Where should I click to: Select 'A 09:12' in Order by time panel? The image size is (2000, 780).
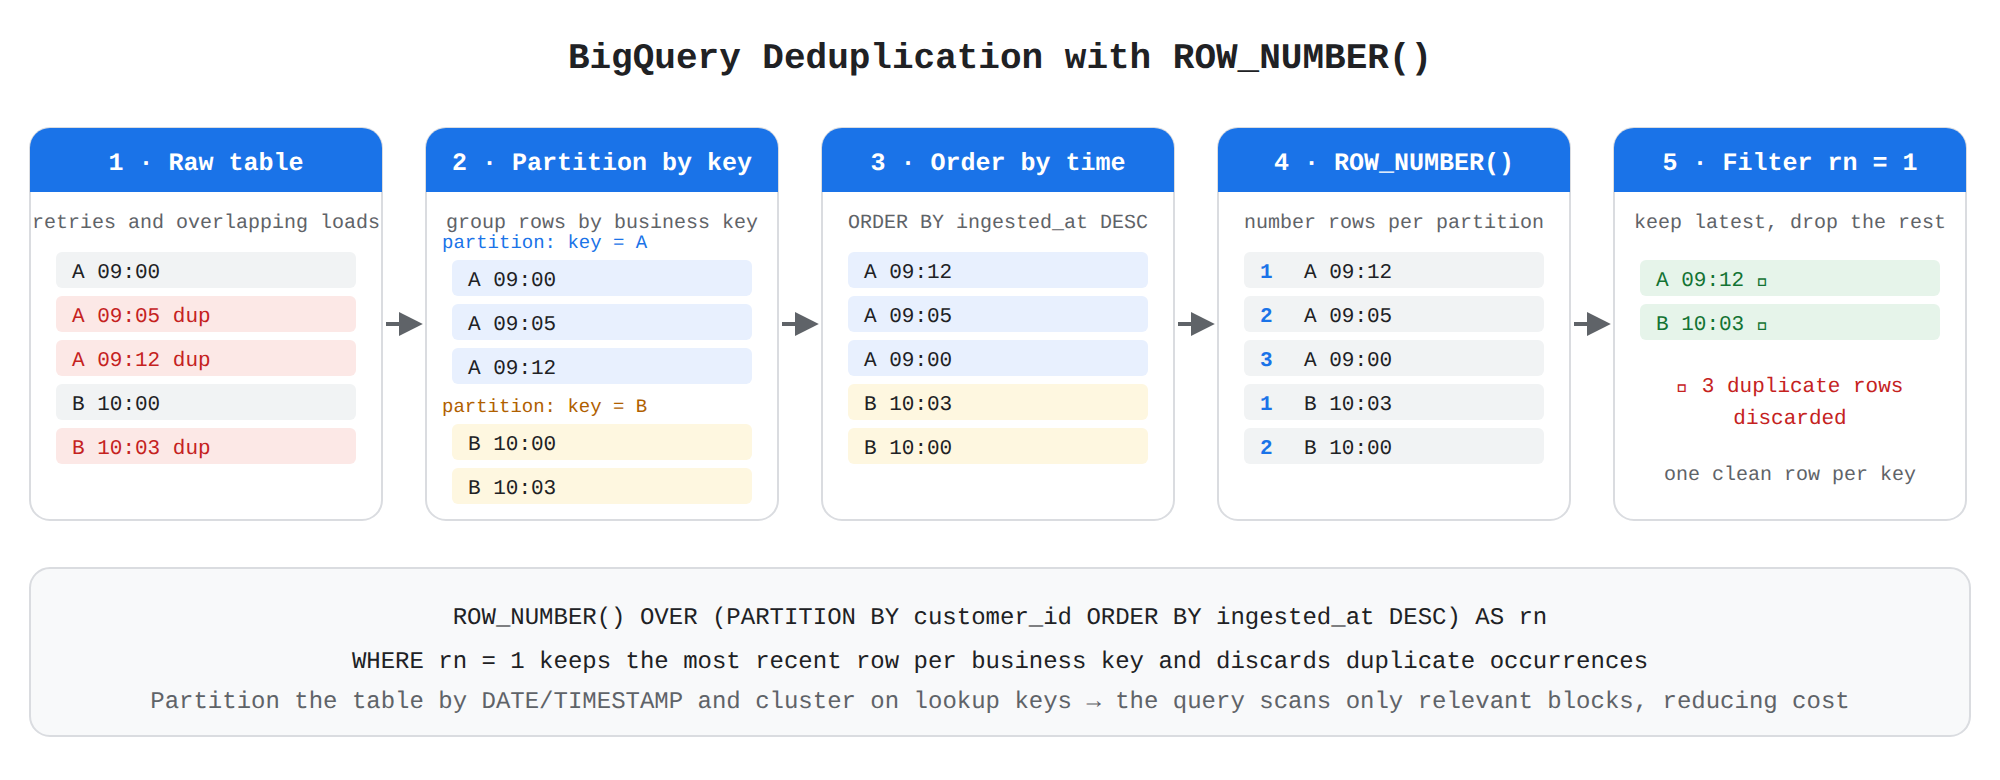[998, 270]
